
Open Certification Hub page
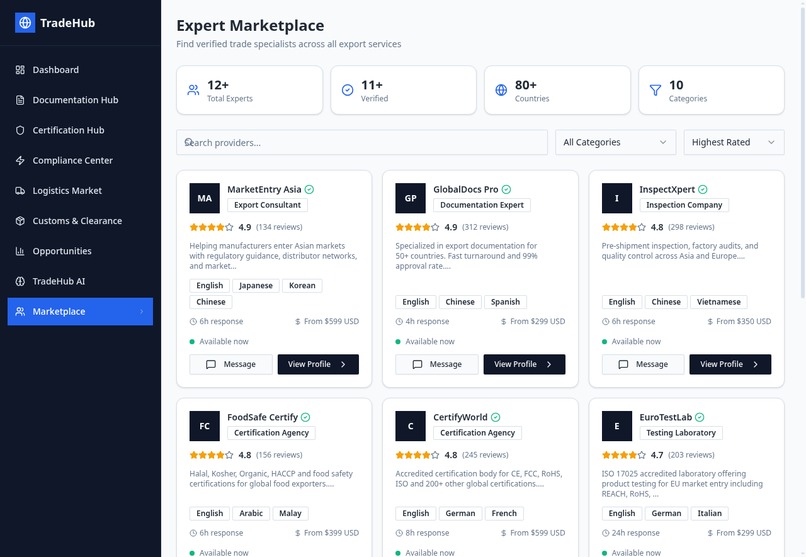[x=80, y=131]
